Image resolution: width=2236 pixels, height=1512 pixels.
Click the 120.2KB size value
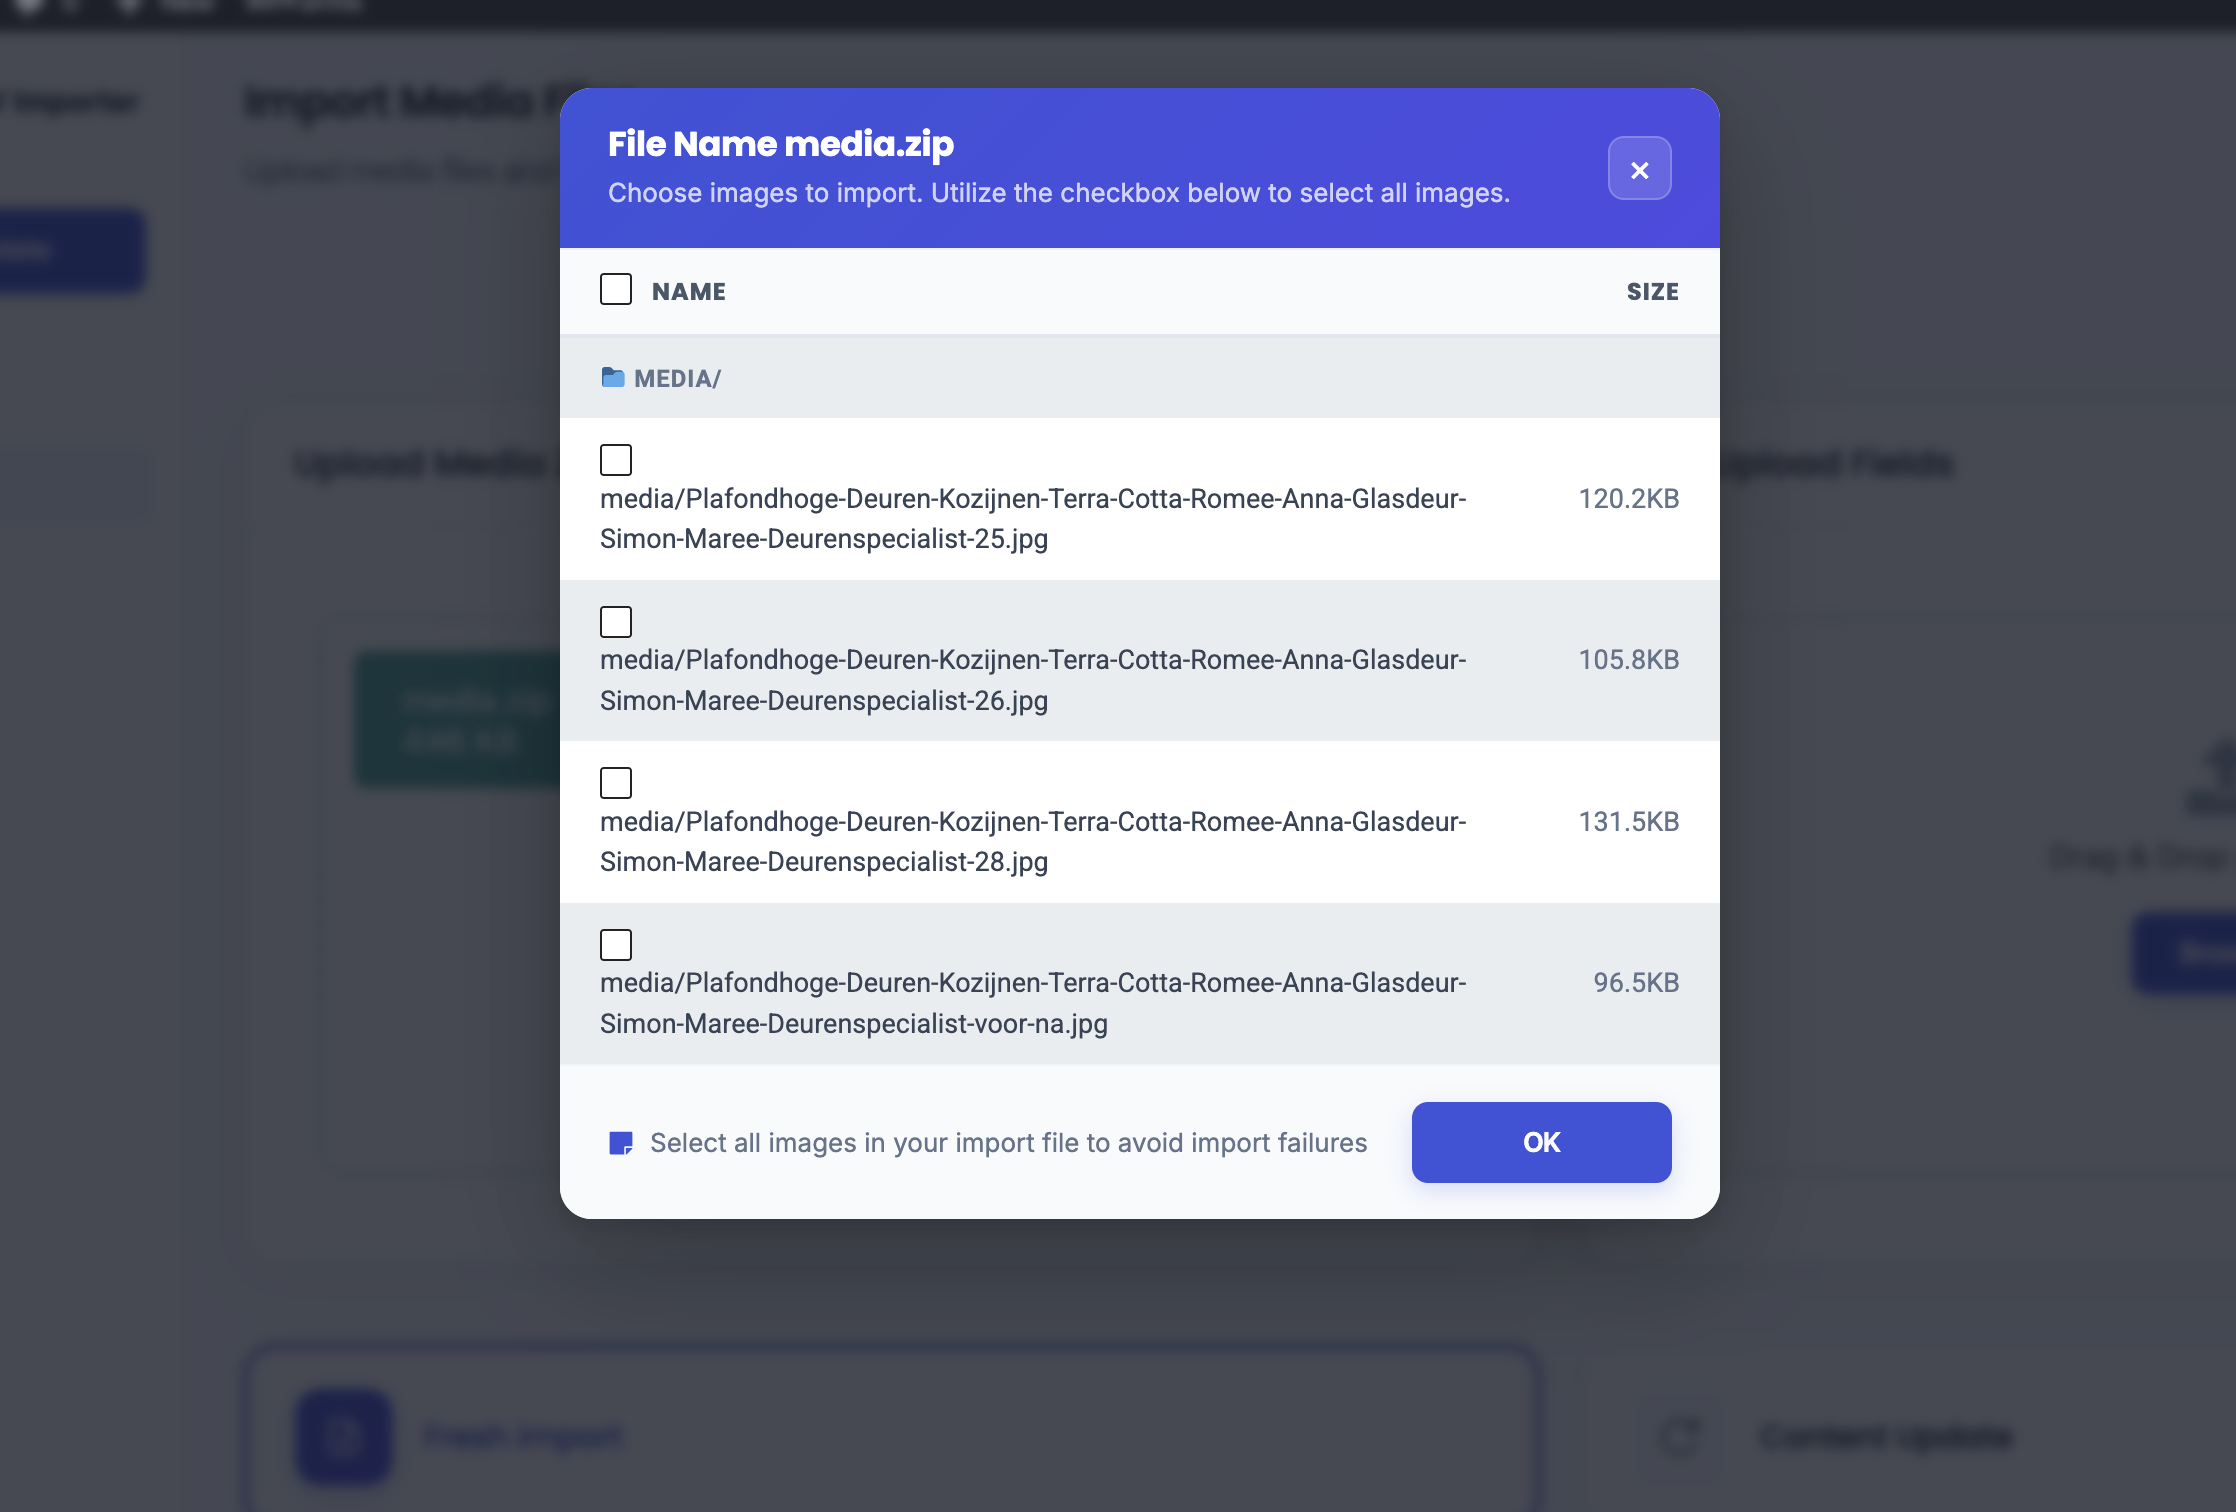[x=1628, y=499]
